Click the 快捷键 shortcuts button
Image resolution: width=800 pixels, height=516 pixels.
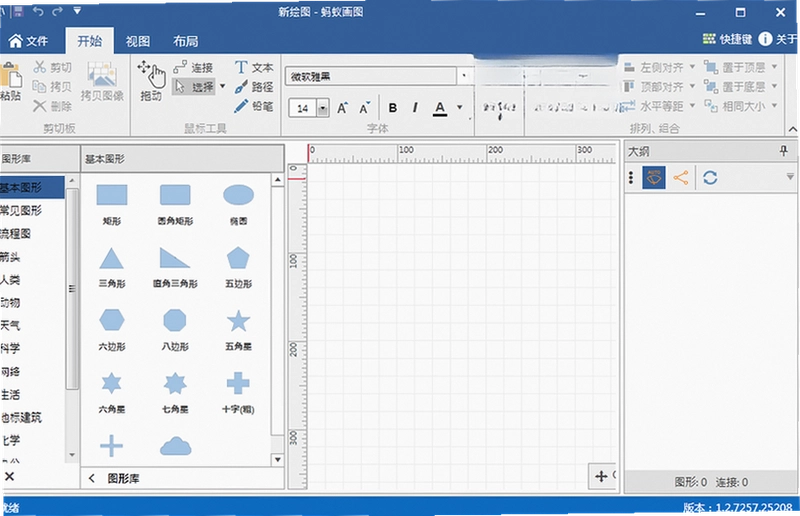tap(728, 39)
